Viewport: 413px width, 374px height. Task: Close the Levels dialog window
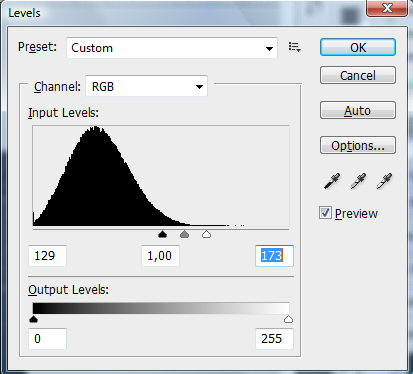coord(387,8)
